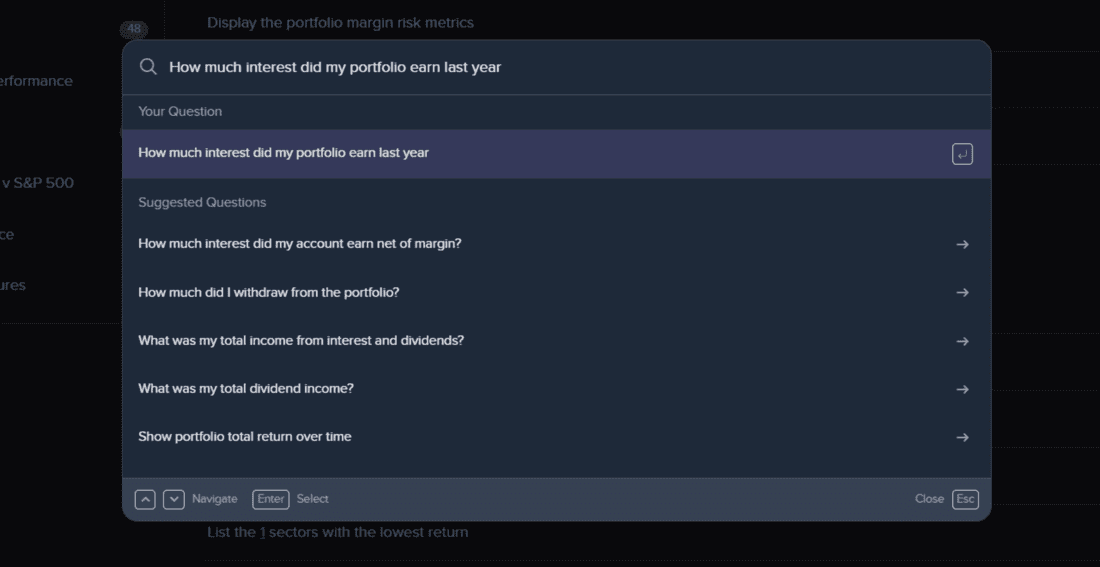
Task: Click the enter-key icon on highlighted question
Action: pos(962,154)
